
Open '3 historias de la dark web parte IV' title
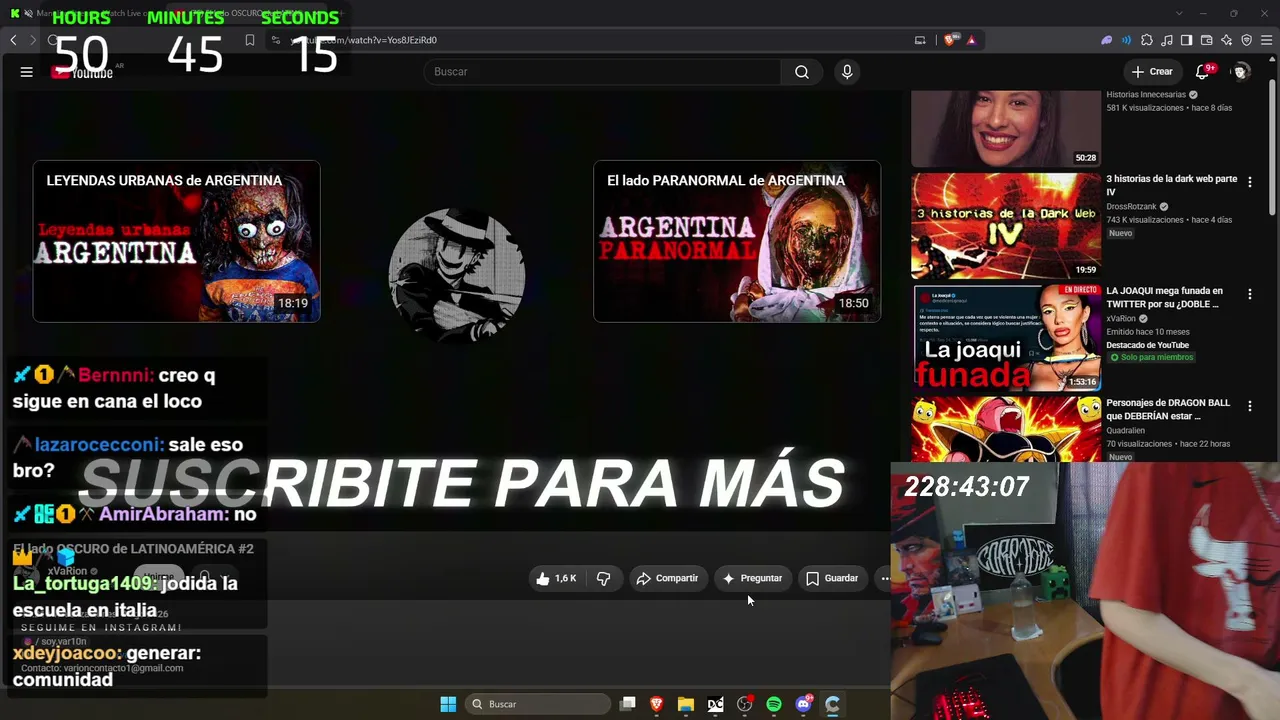coord(1171,185)
